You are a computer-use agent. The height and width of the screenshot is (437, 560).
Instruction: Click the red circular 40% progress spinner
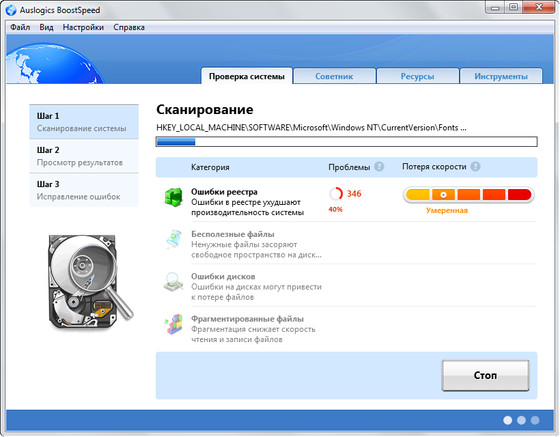tap(336, 194)
